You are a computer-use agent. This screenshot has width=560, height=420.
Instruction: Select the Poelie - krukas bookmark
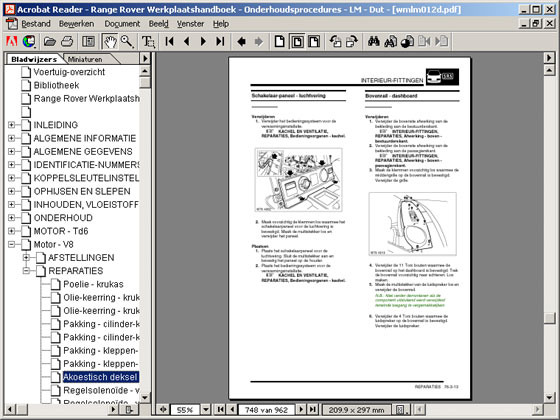tap(93, 284)
